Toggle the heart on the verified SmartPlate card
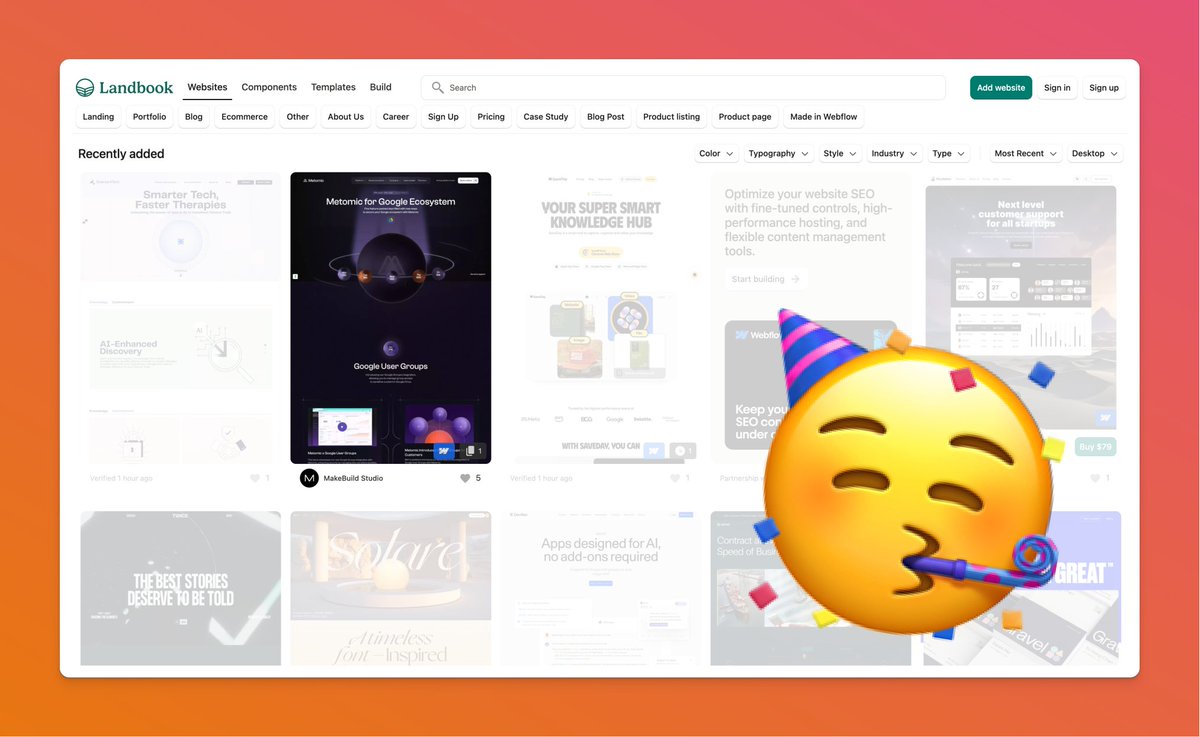The image size is (1200, 737). [256, 478]
